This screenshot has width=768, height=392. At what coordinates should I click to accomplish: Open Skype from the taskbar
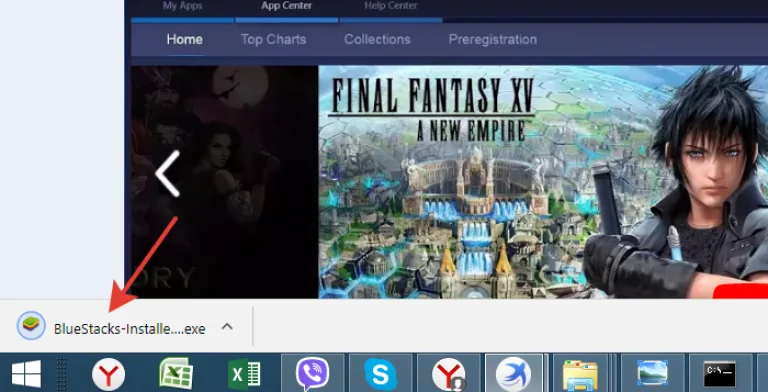[380, 374]
